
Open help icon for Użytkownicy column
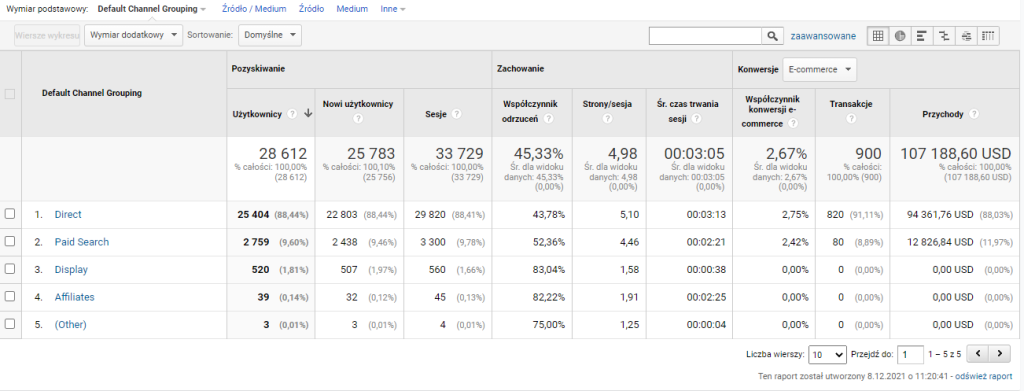(292, 114)
